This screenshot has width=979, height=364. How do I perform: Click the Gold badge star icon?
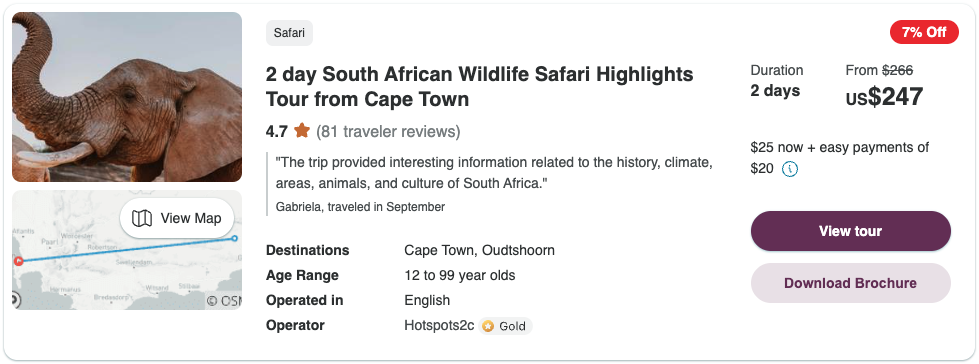(488, 326)
